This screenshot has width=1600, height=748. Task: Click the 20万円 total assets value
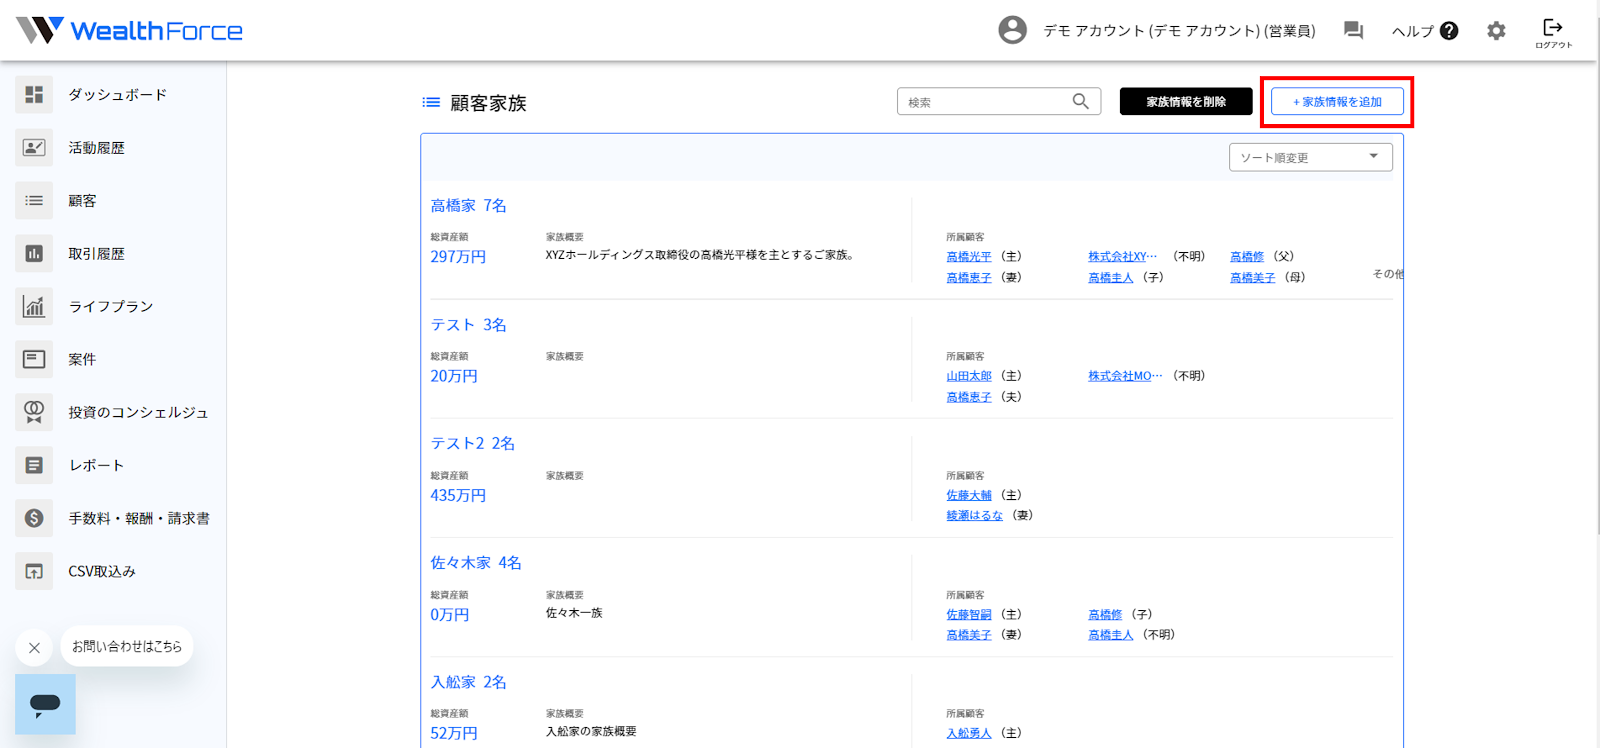coord(454,376)
